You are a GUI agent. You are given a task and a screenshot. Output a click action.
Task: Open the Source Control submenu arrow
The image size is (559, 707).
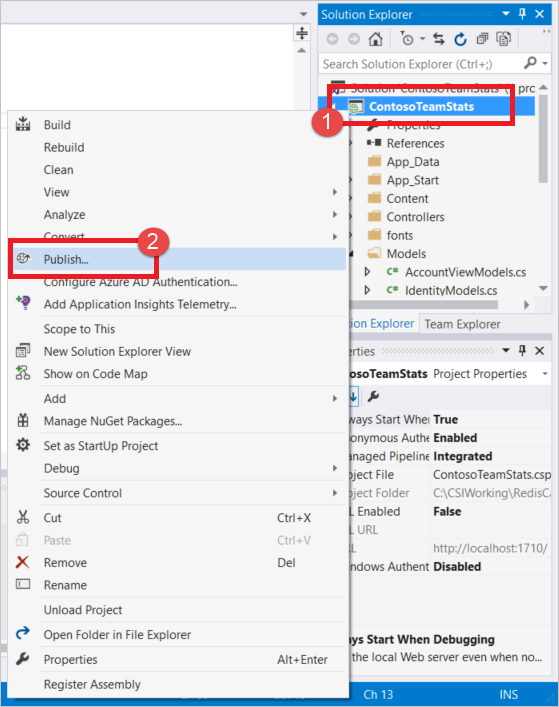click(x=335, y=493)
